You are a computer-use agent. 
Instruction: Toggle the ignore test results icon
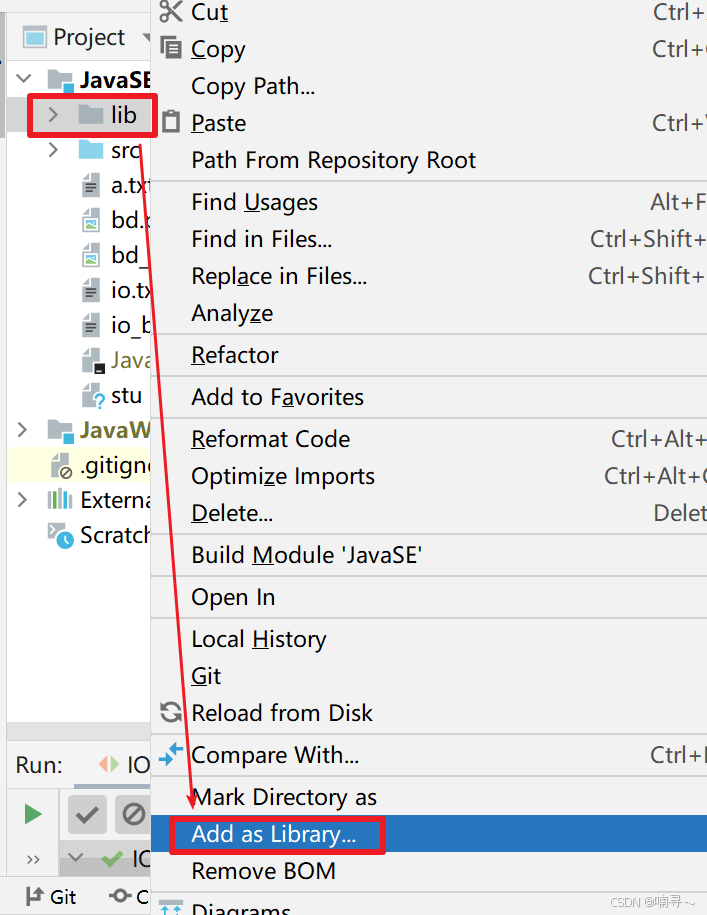pos(131,814)
